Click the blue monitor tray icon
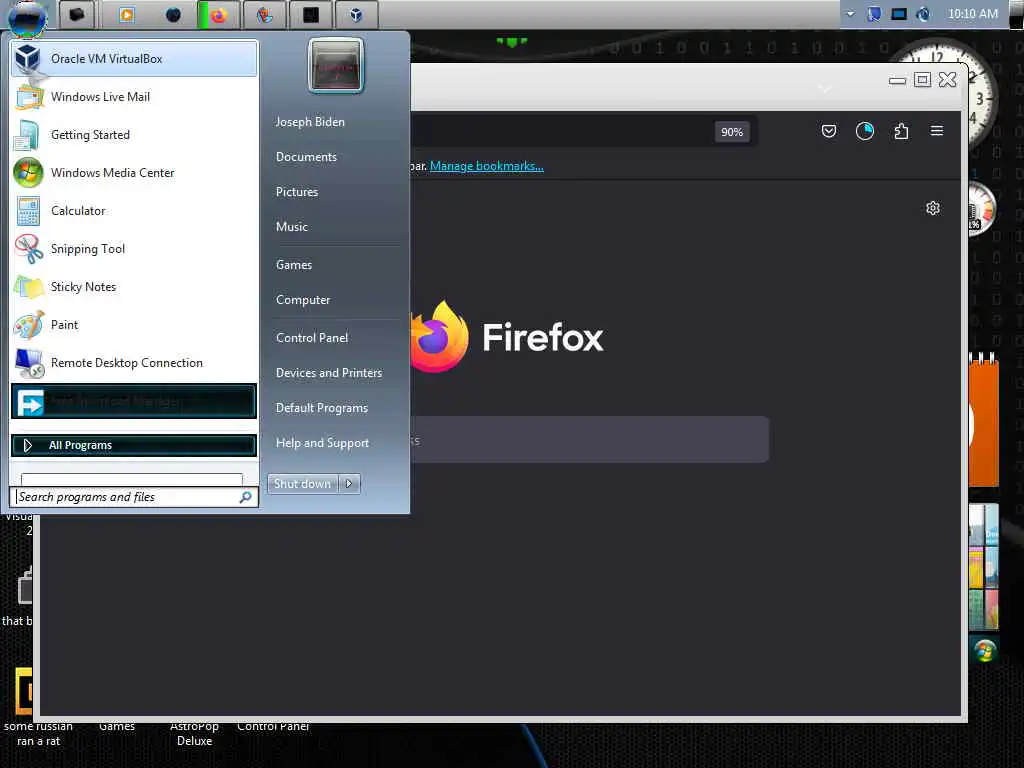Screen dimensions: 1024x768 pos(899,14)
